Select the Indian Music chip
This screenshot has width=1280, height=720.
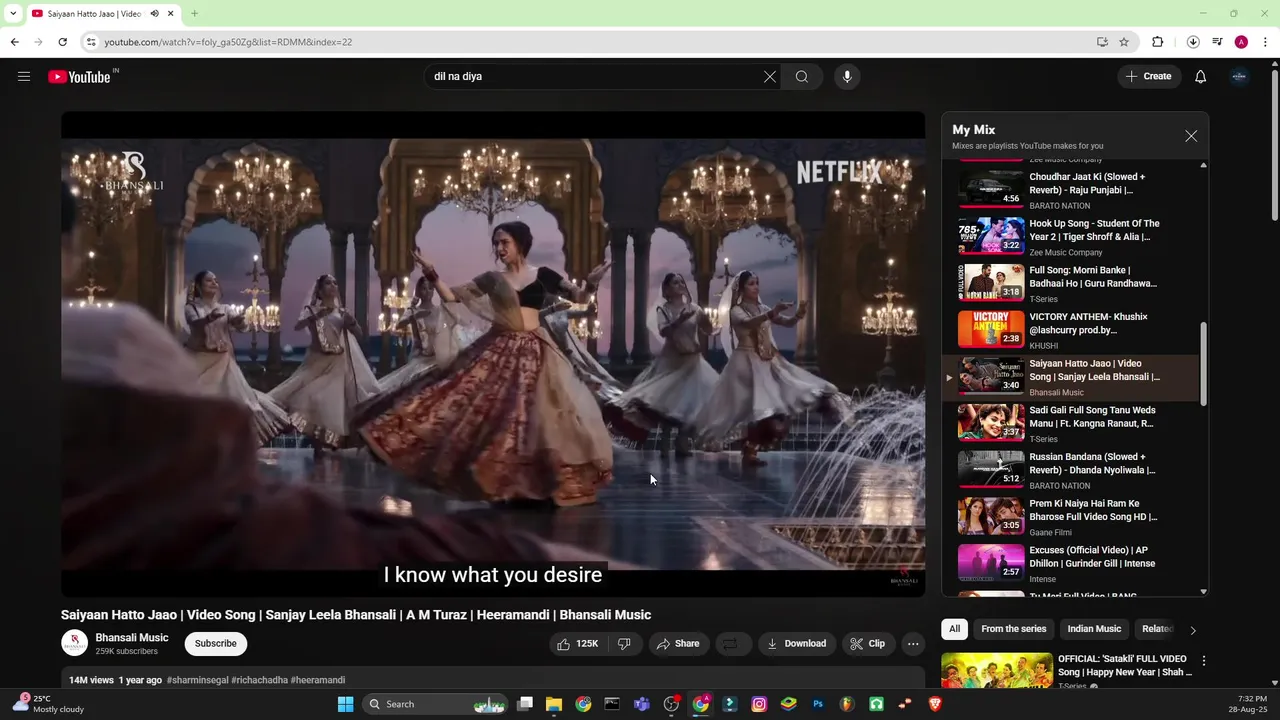pos(1094,629)
